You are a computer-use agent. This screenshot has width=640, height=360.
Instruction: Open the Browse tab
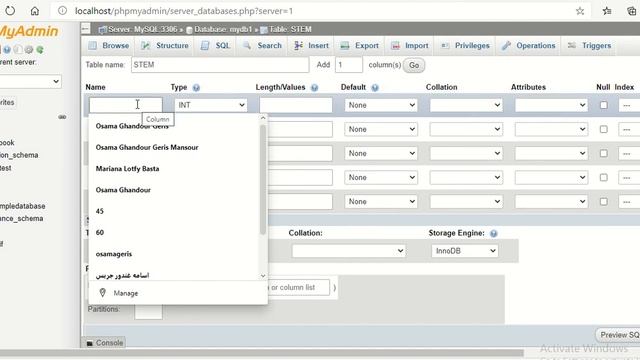[109, 46]
